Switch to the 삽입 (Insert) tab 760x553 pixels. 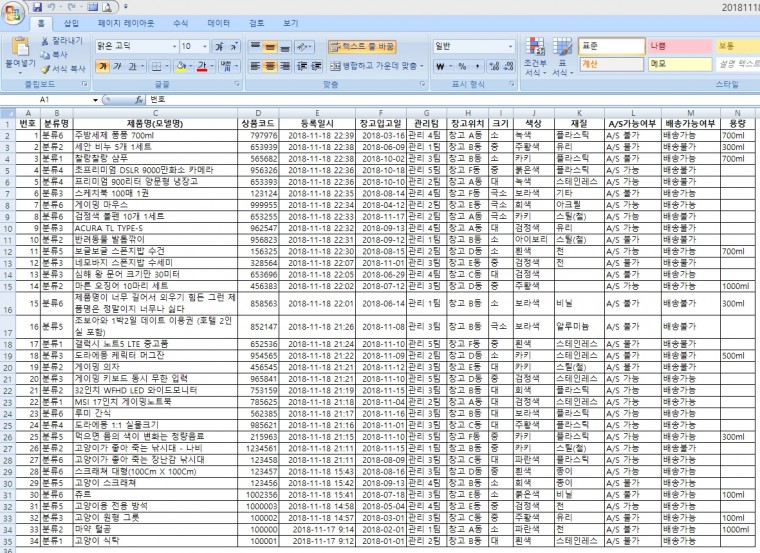[71, 22]
